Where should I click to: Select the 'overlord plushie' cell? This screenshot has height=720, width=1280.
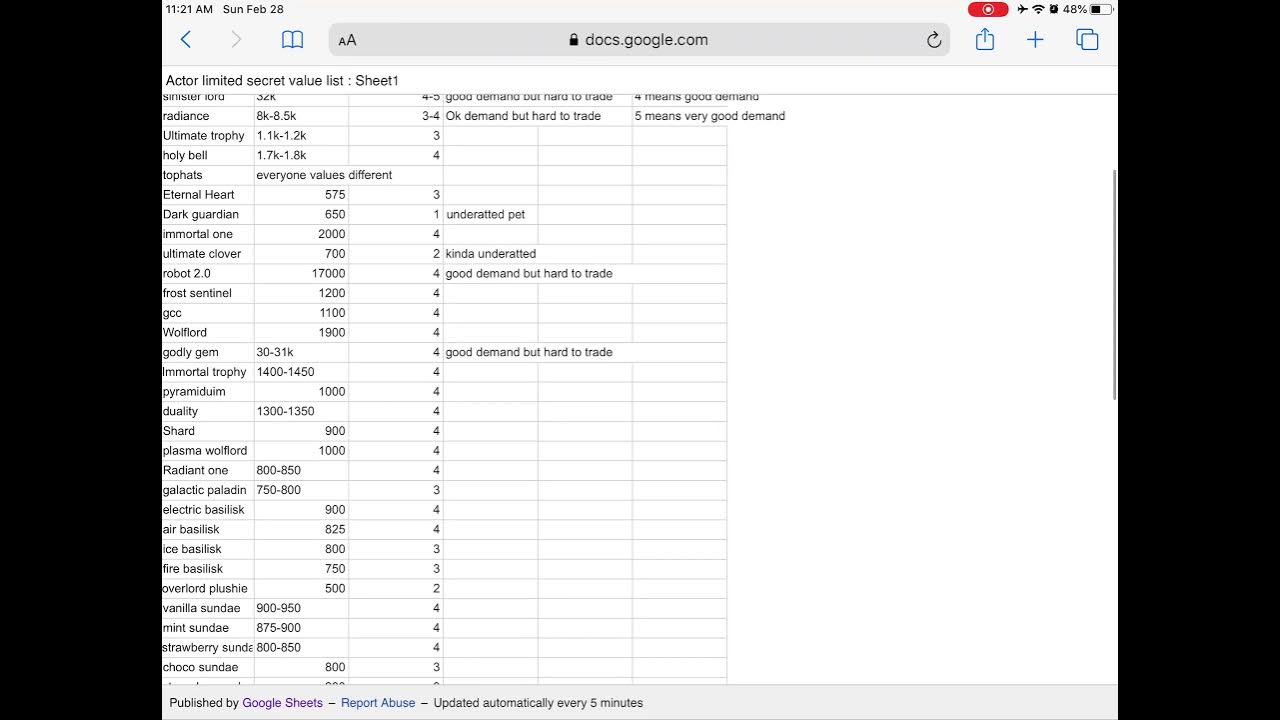click(208, 588)
